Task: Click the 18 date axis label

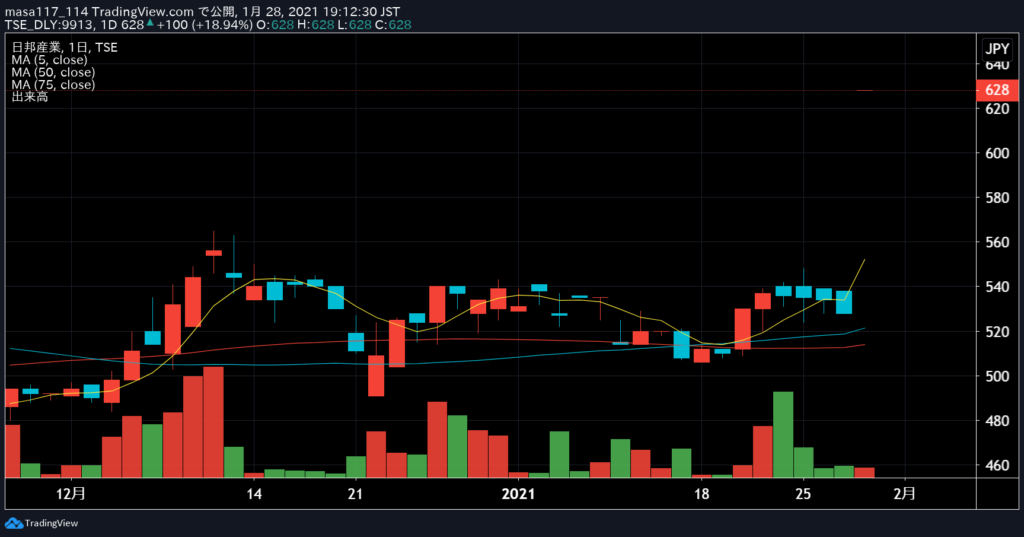Action: tap(701, 494)
